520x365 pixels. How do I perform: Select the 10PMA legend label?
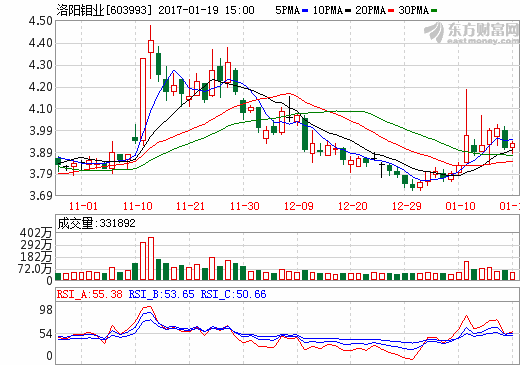[328, 10]
